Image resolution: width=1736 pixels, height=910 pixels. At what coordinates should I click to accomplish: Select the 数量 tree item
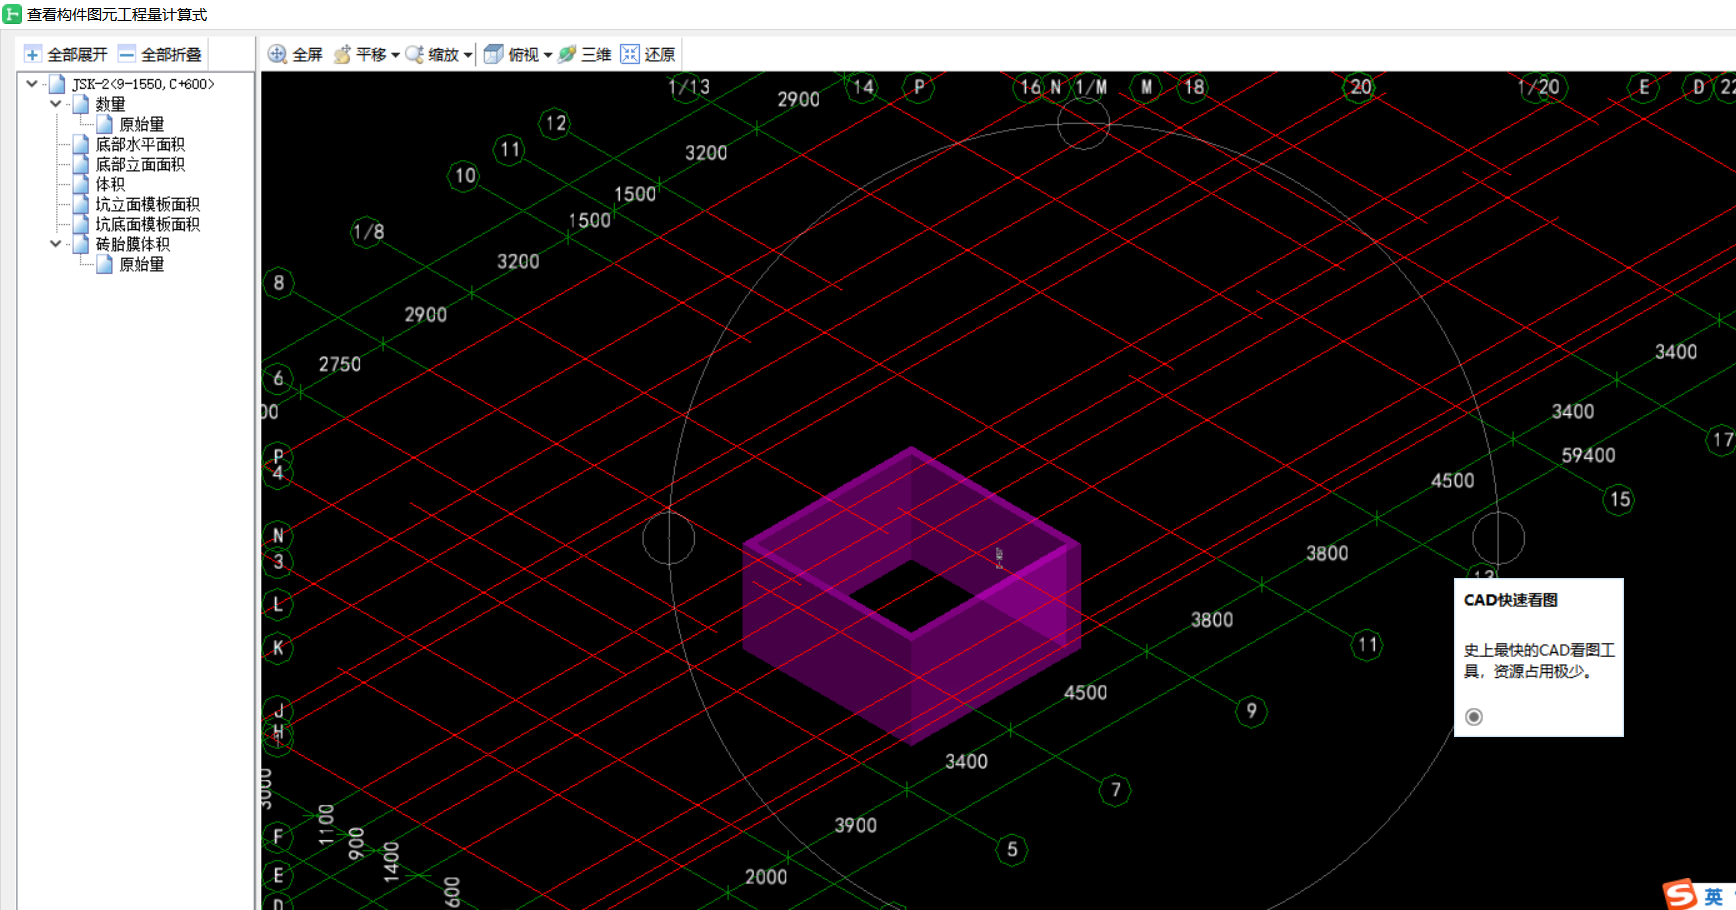click(110, 104)
